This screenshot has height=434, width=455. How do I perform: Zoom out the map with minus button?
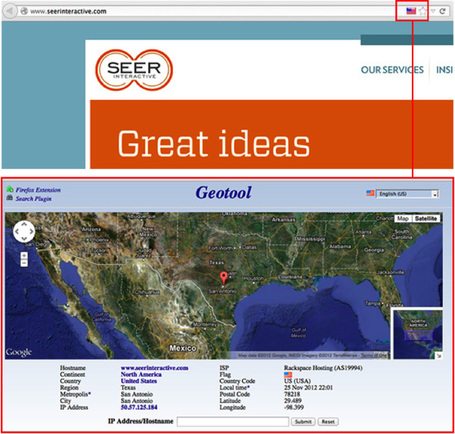pos(24,263)
